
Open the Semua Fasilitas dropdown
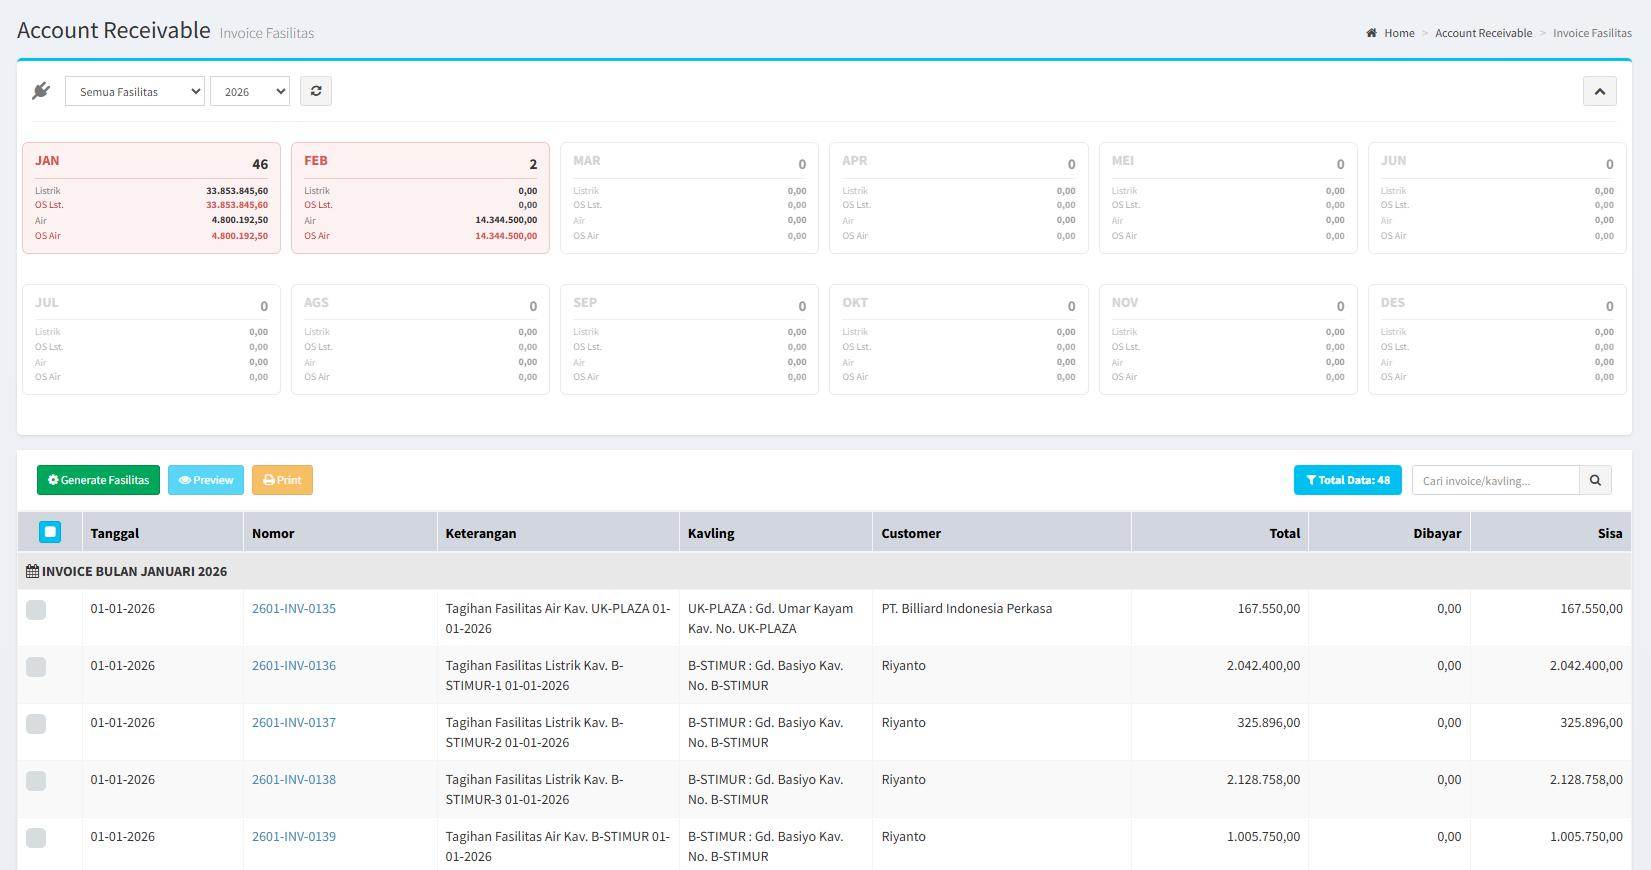[135, 91]
